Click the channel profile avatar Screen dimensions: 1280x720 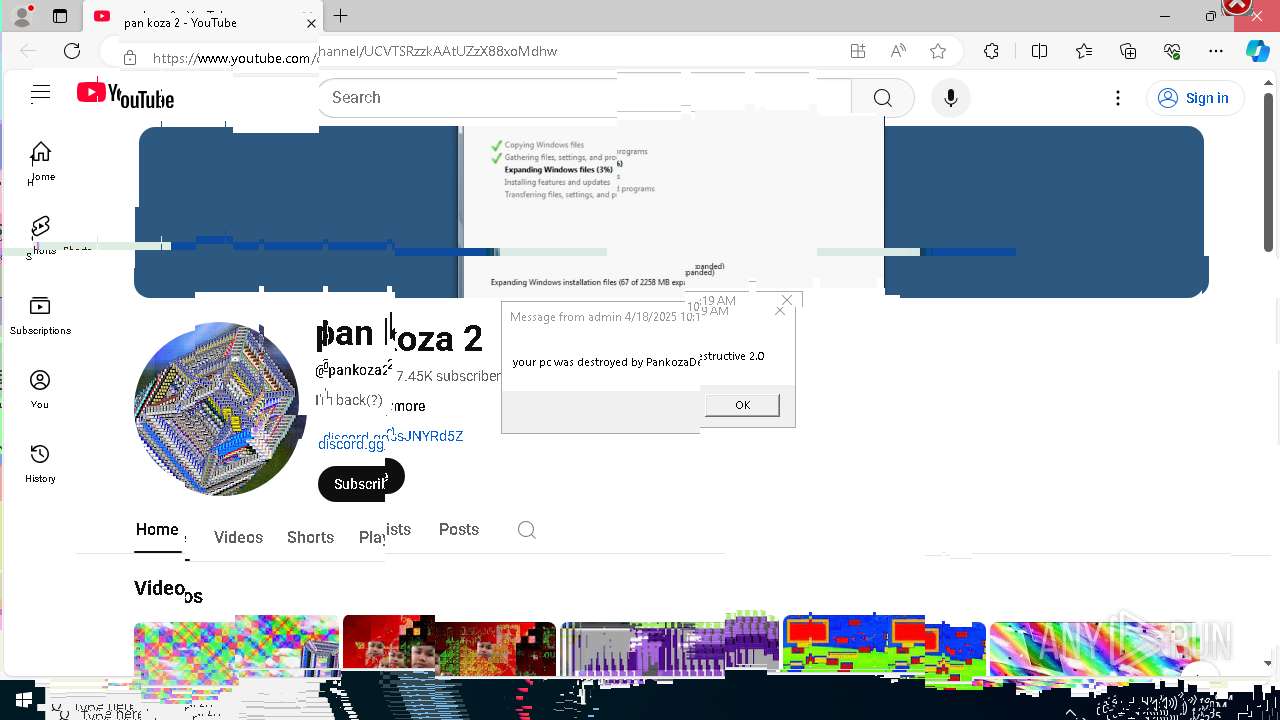click(218, 408)
